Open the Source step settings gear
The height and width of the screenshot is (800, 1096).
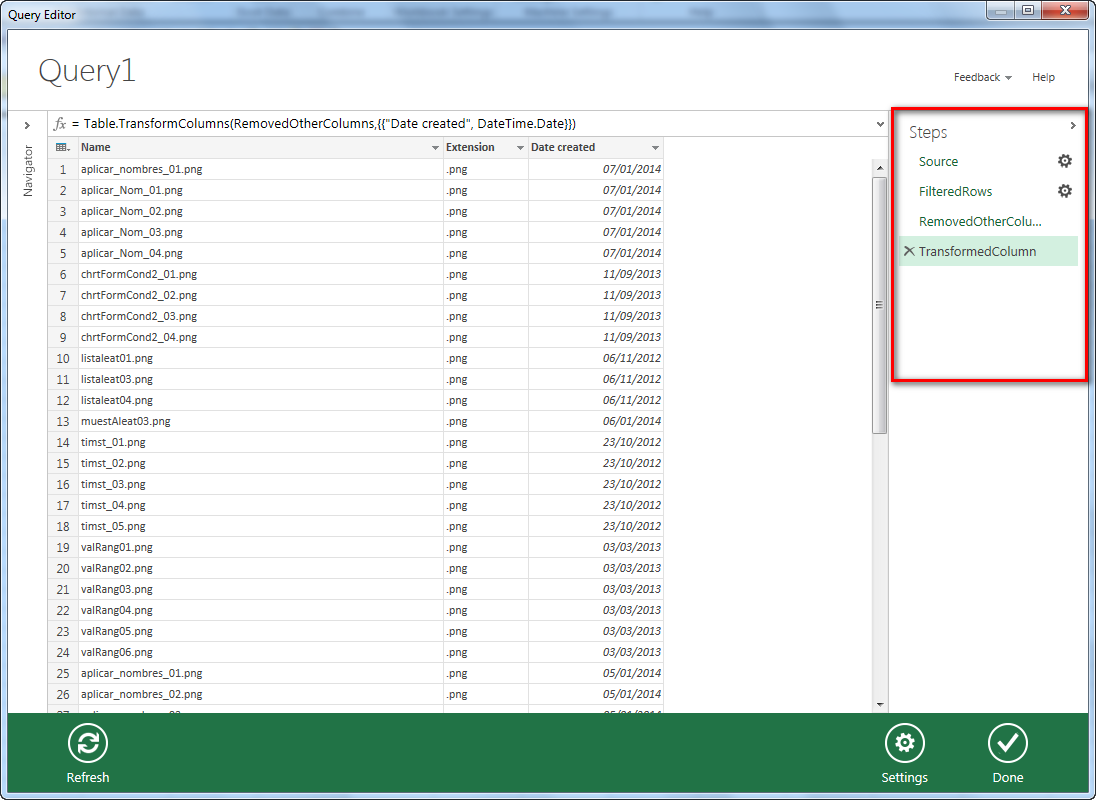(x=1064, y=161)
